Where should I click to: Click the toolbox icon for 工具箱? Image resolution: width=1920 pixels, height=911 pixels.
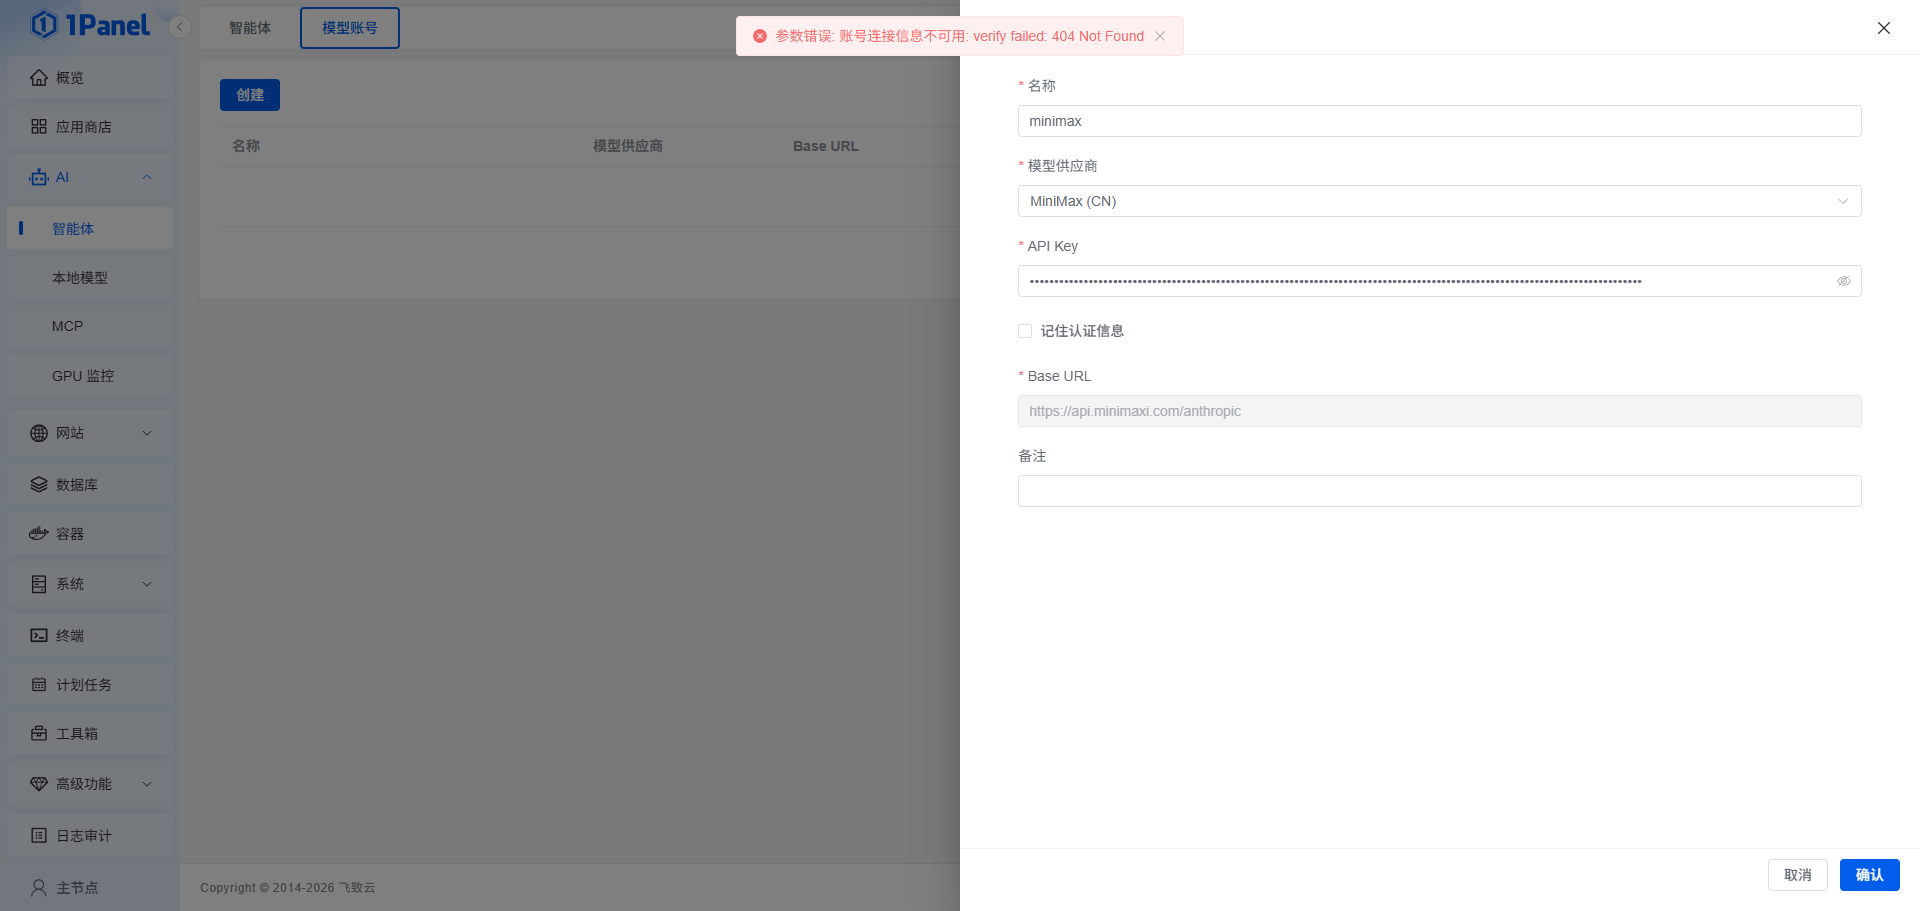coord(39,734)
